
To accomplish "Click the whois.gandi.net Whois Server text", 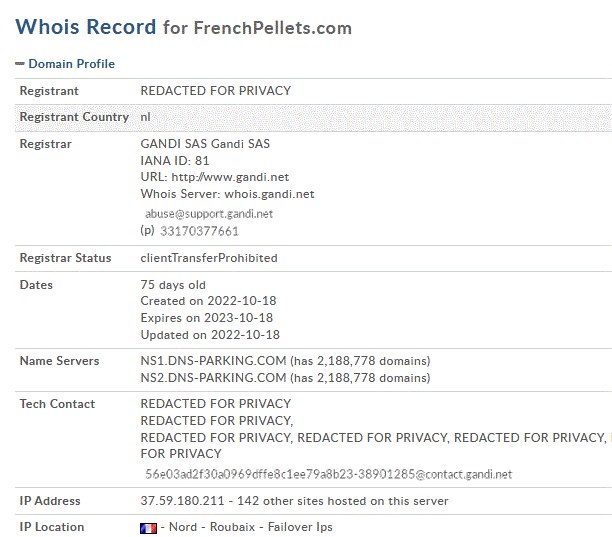I will [269, 194].
